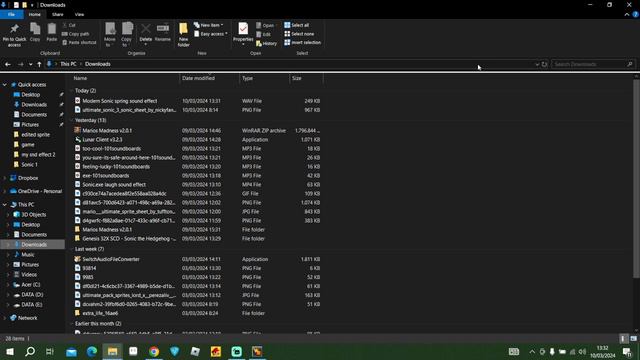Click This PC in address breadcrumb
Viewport: 640px width, 360px height.
click(68, 64)
